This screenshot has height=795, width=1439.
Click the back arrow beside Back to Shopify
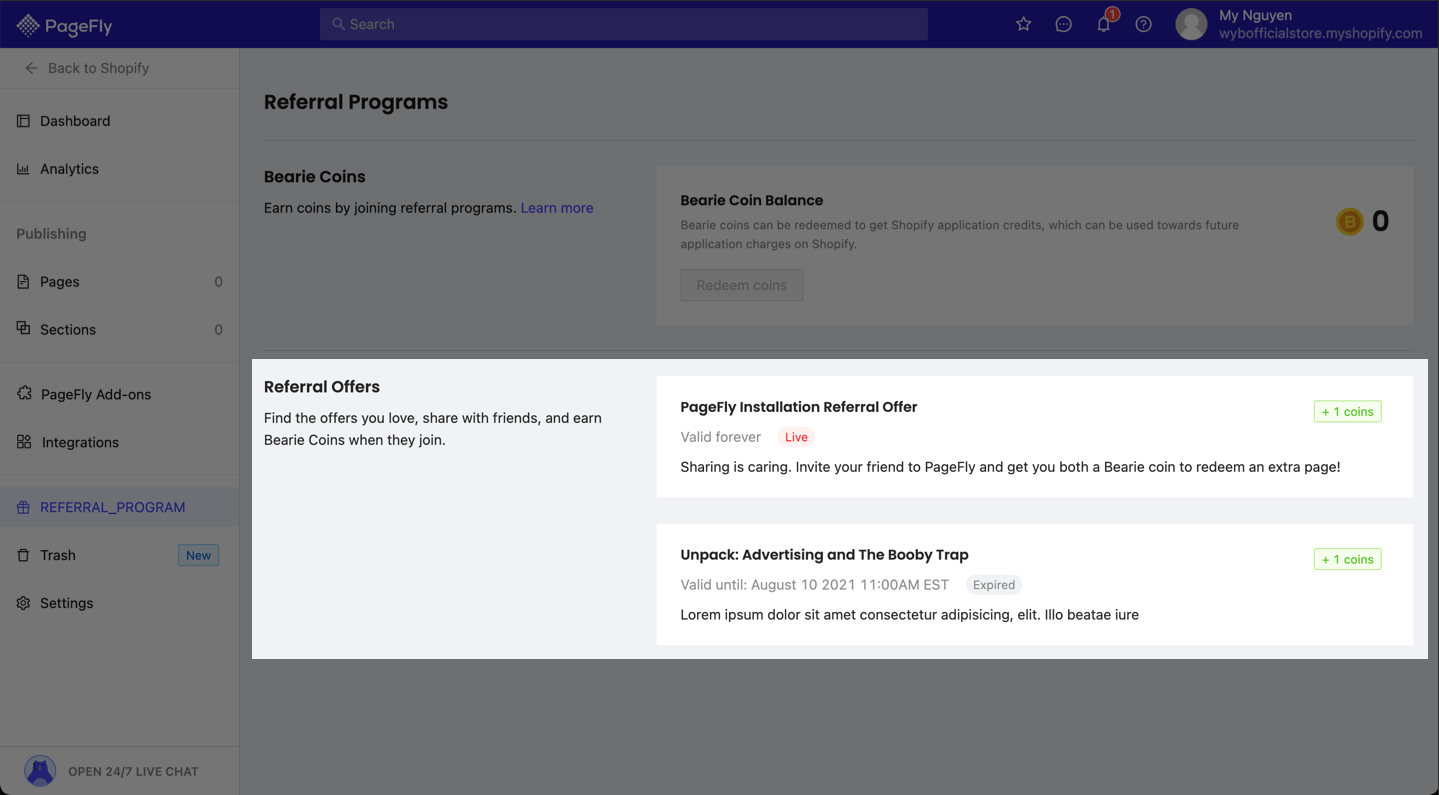31,68
